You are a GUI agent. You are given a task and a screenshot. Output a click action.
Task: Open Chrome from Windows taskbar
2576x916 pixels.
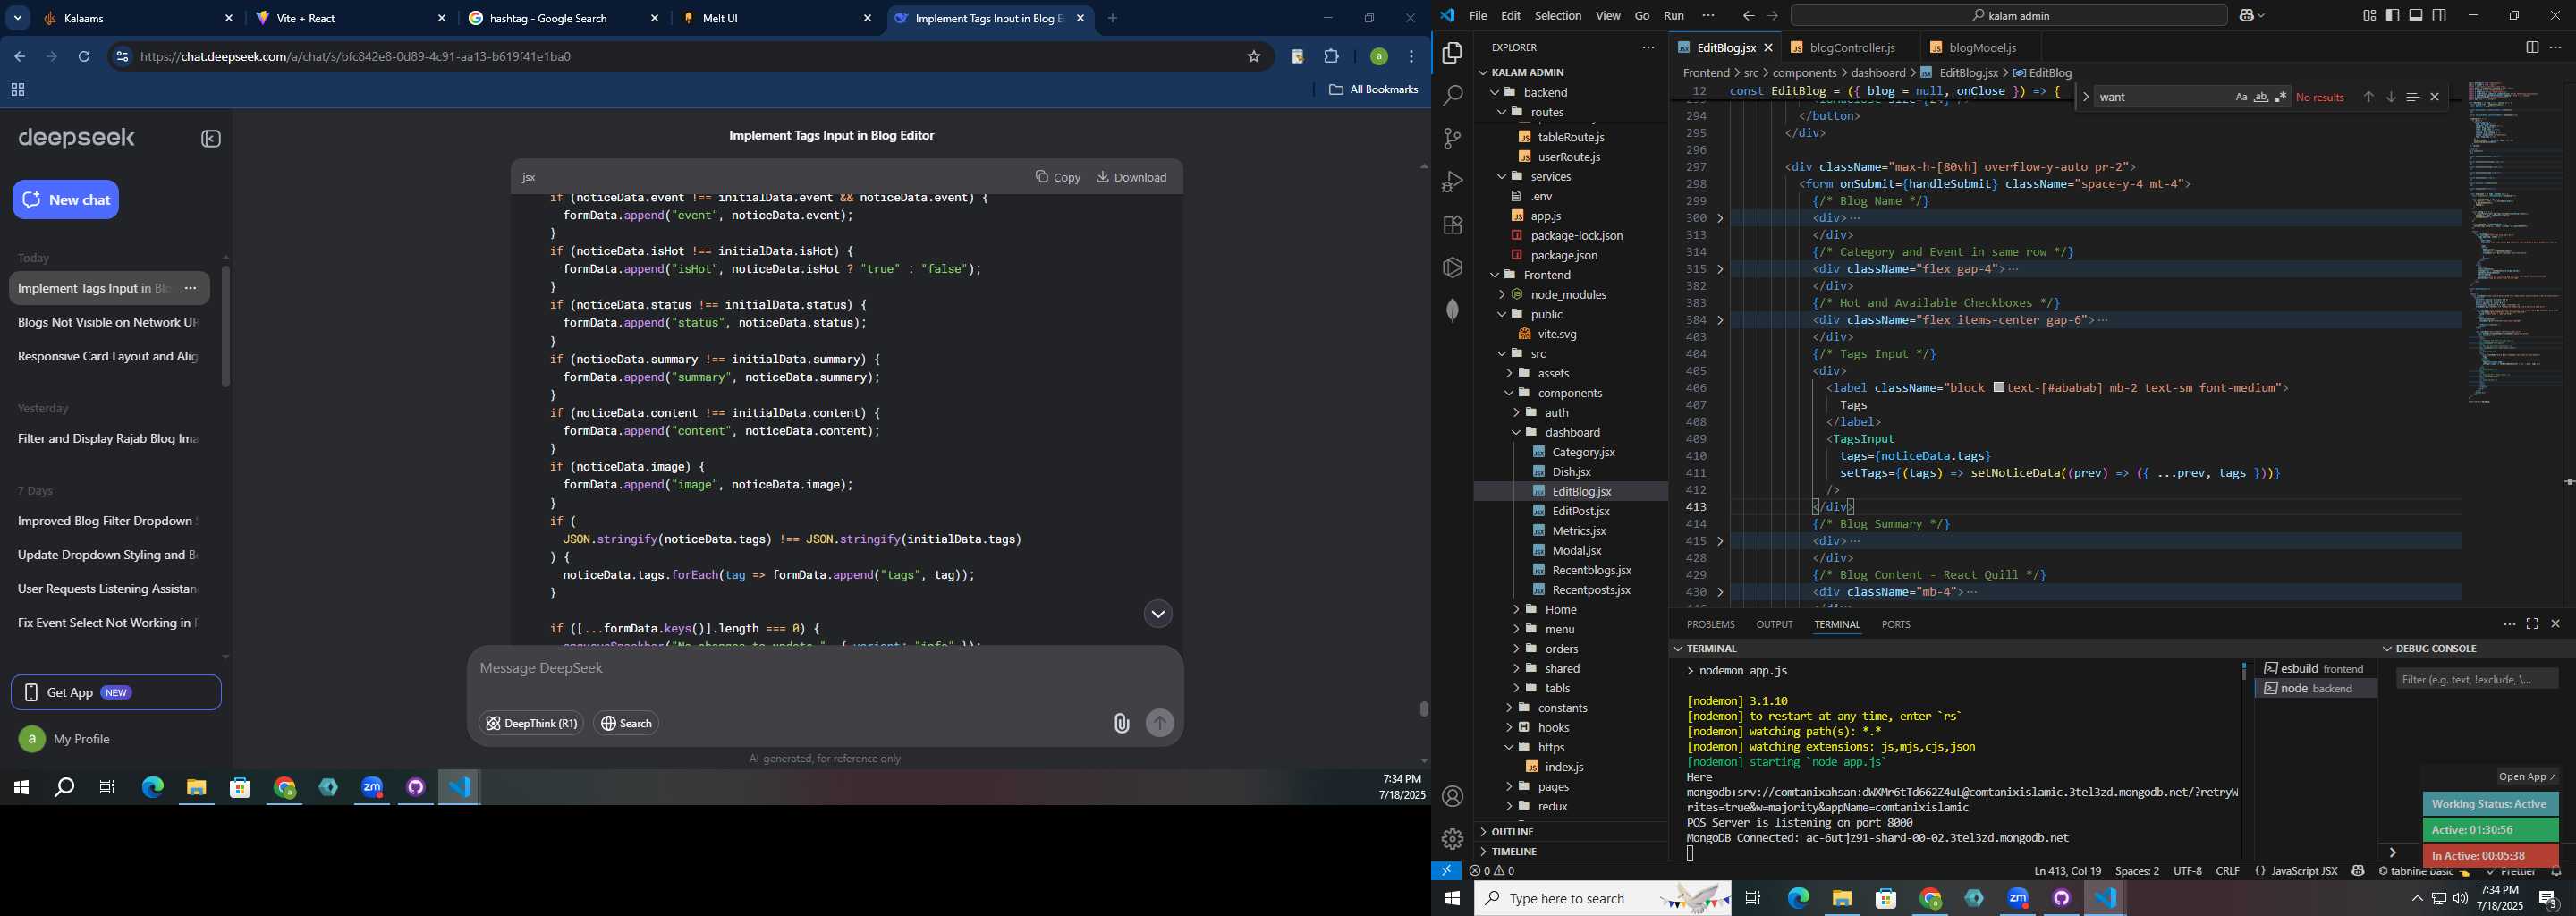[x=285, y=788]
